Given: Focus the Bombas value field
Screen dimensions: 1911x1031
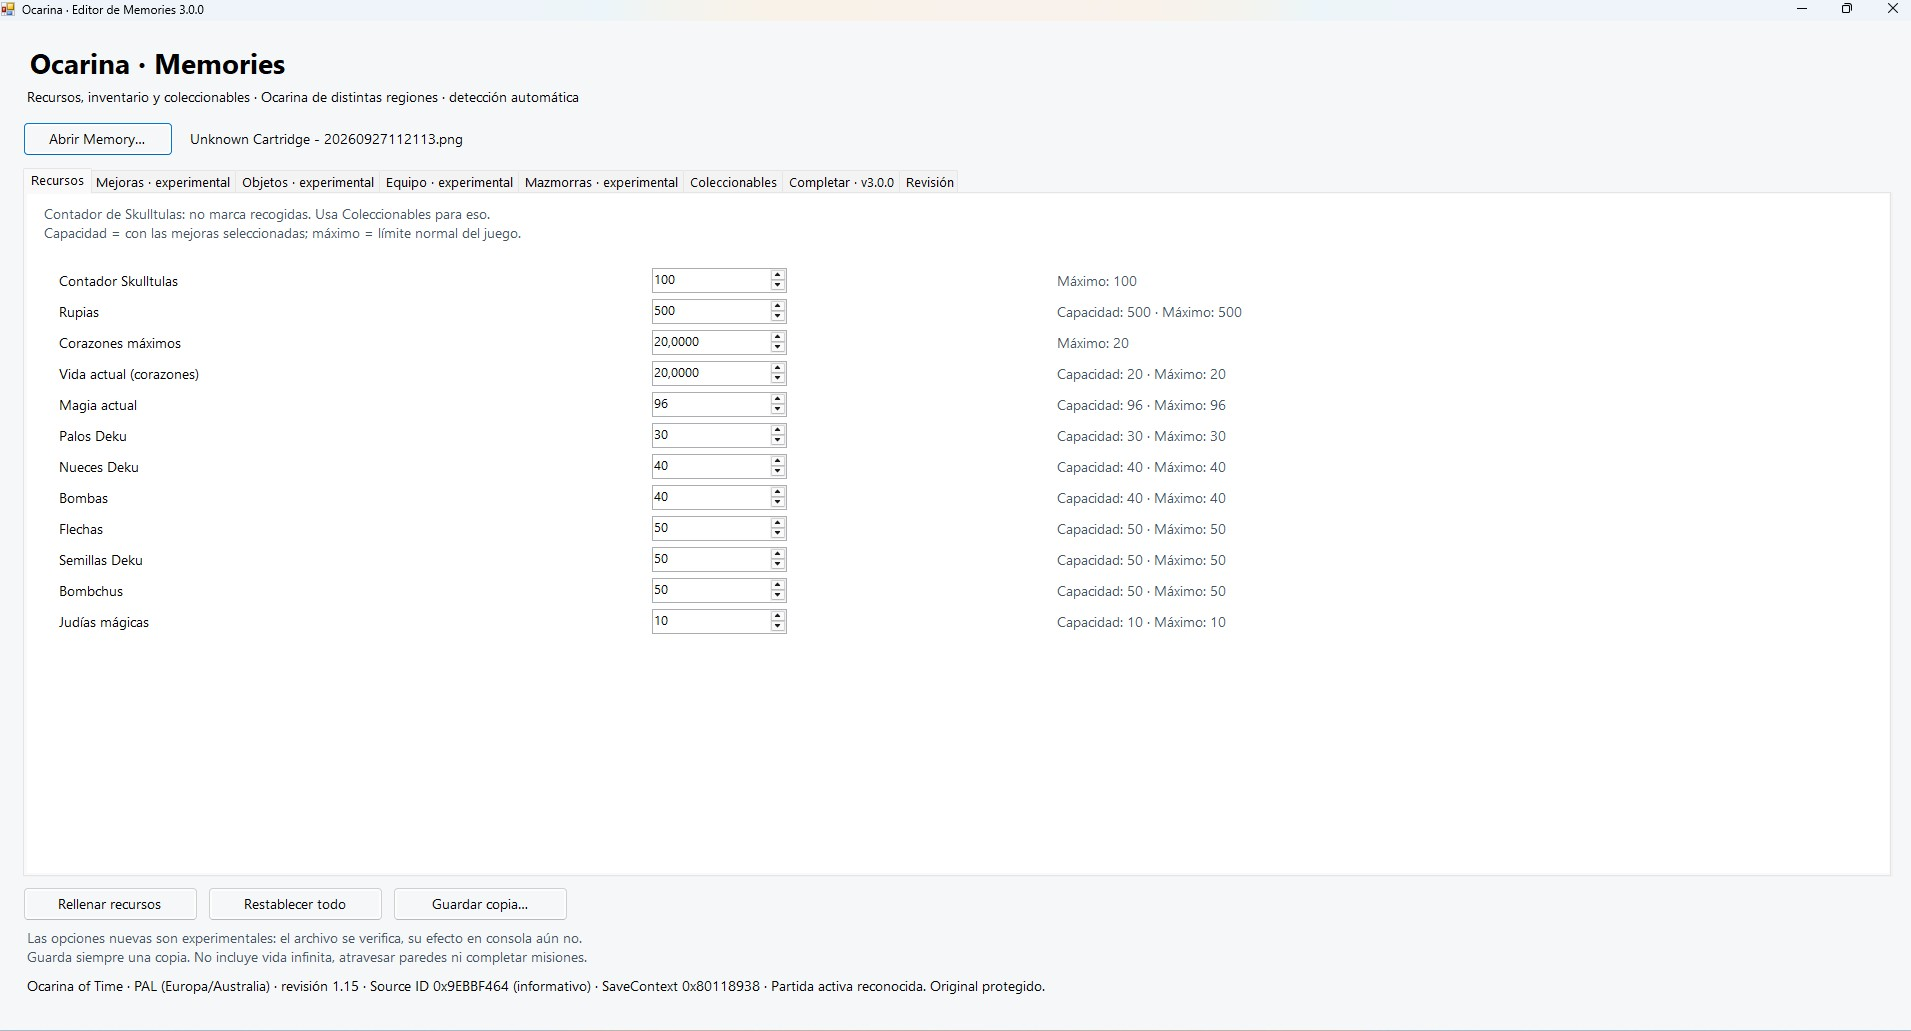Looking at the screenshot, I should (710, 497).
